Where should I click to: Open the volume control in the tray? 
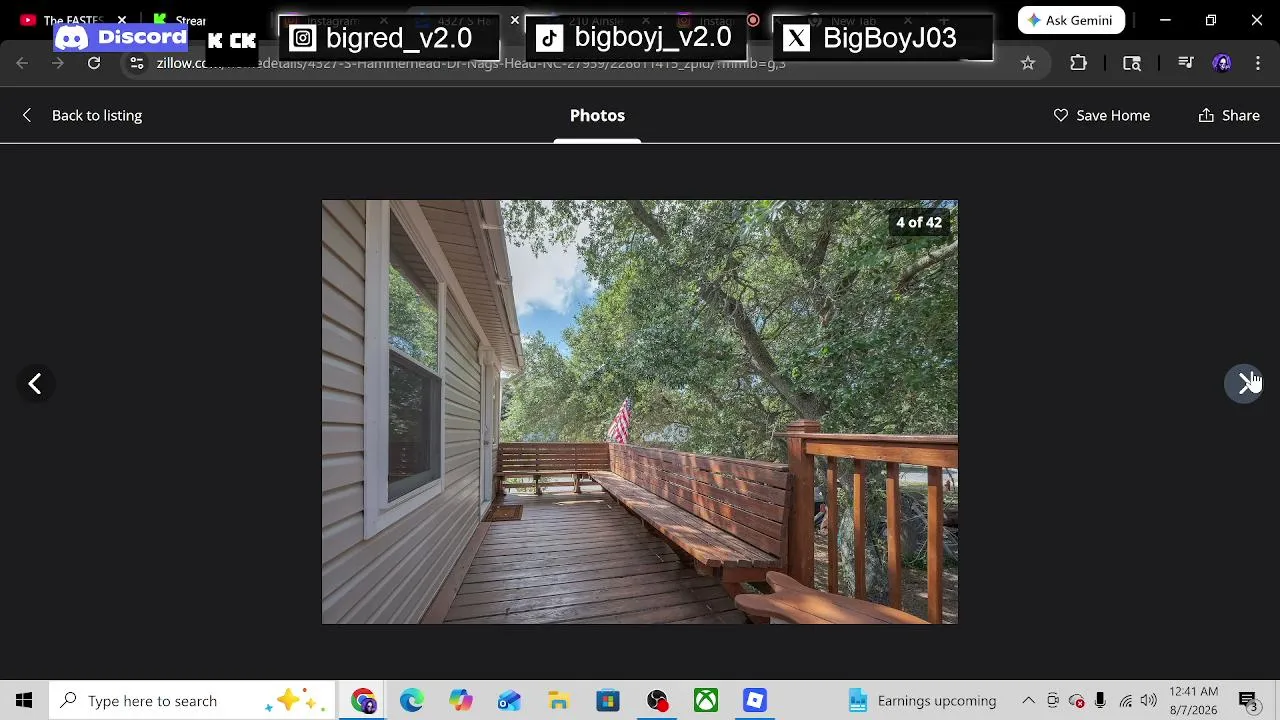[1149, 701]
